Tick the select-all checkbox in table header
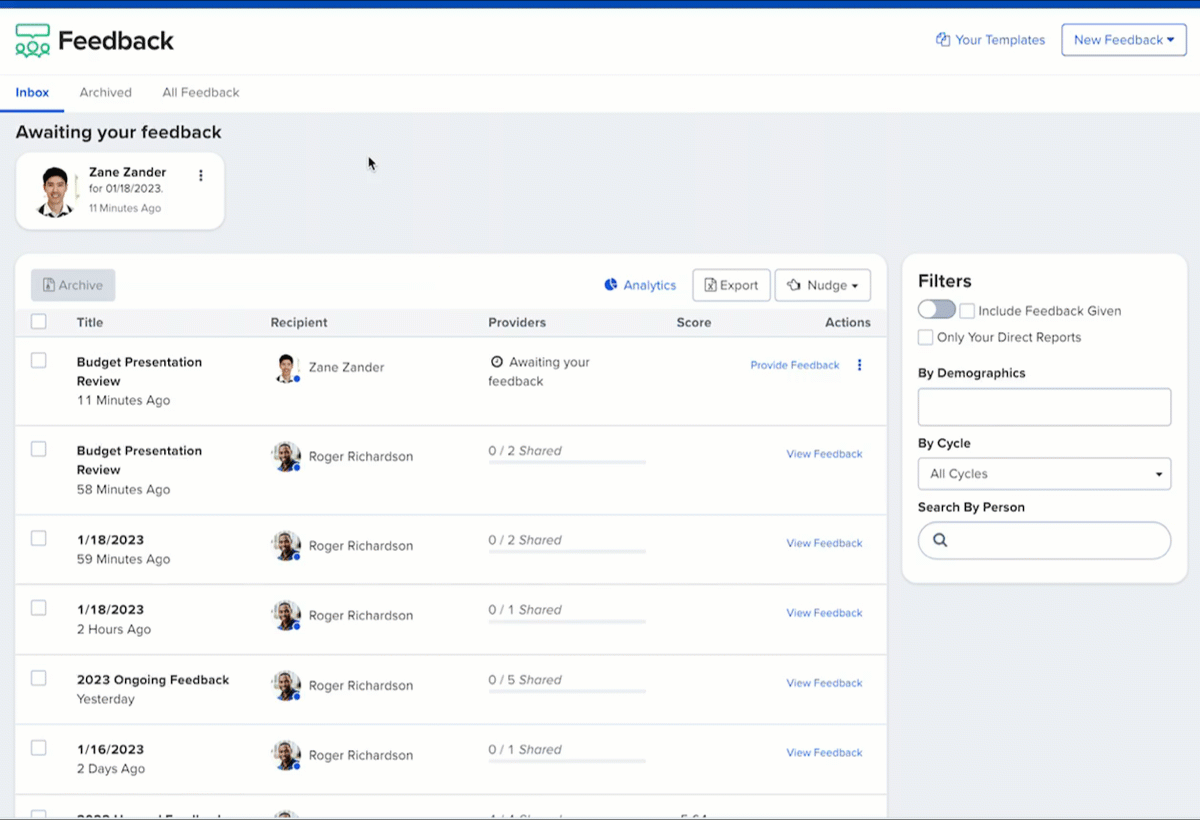 click(x=38, y=322)
